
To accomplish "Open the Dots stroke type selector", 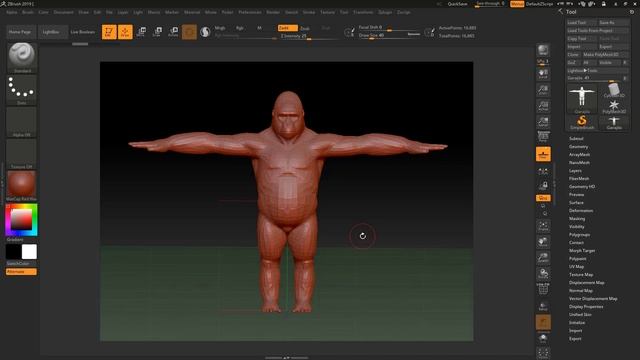I will pos(22,89).
